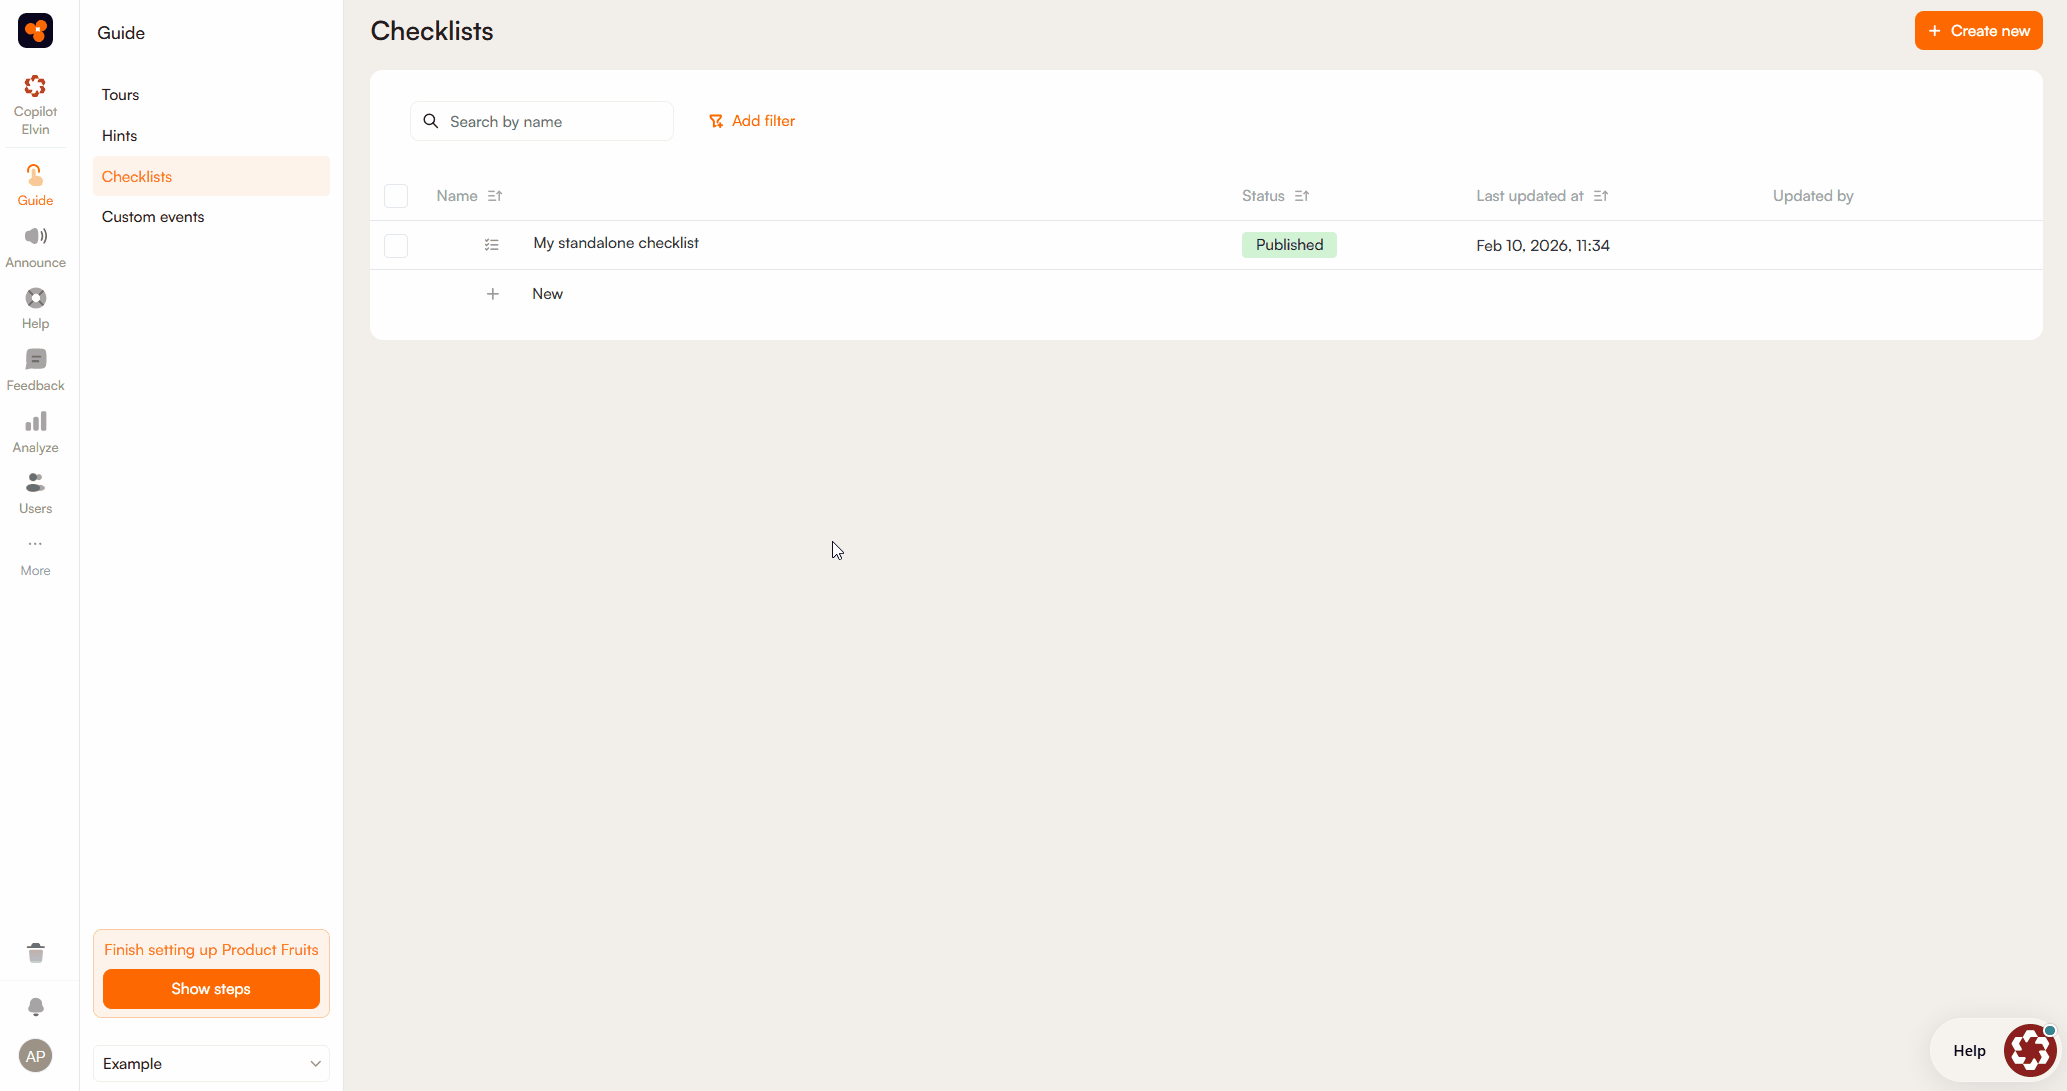Sort the list by Name column

(x=495, y=196)
